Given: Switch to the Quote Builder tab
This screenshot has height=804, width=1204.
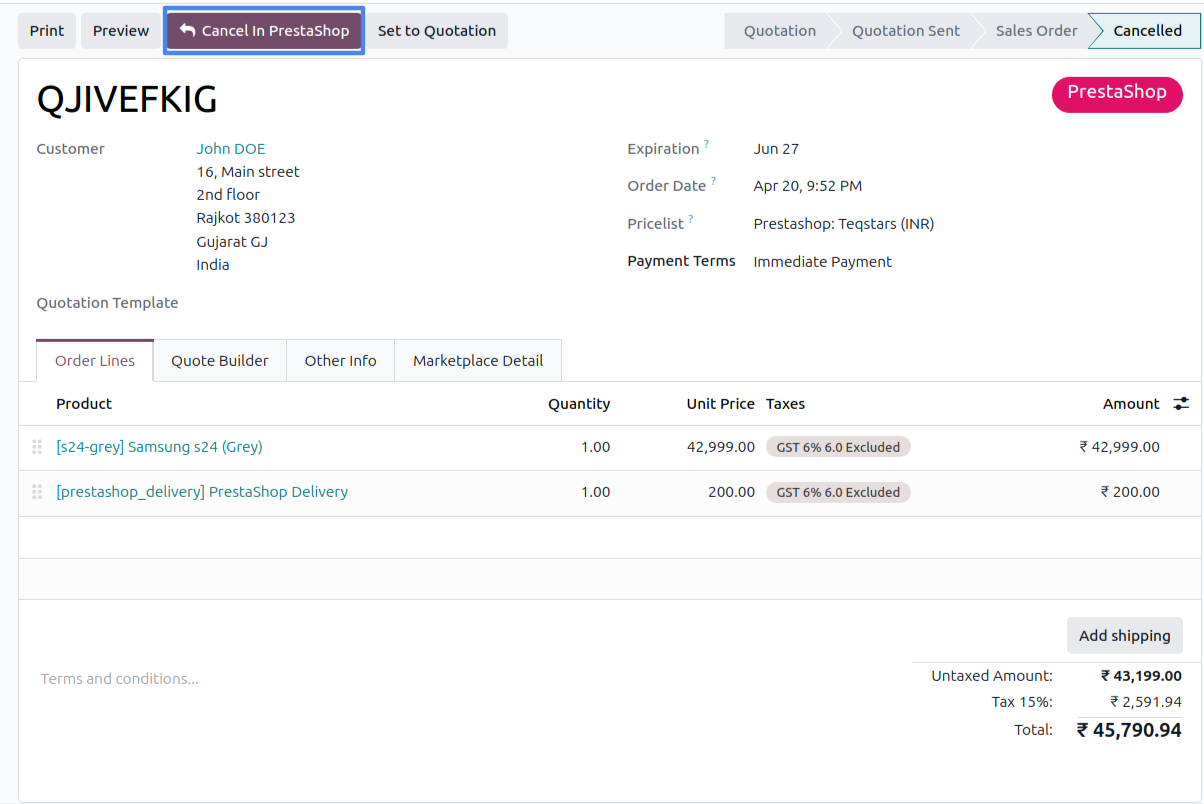Looking at the screenshot, I should coord(220,361).
